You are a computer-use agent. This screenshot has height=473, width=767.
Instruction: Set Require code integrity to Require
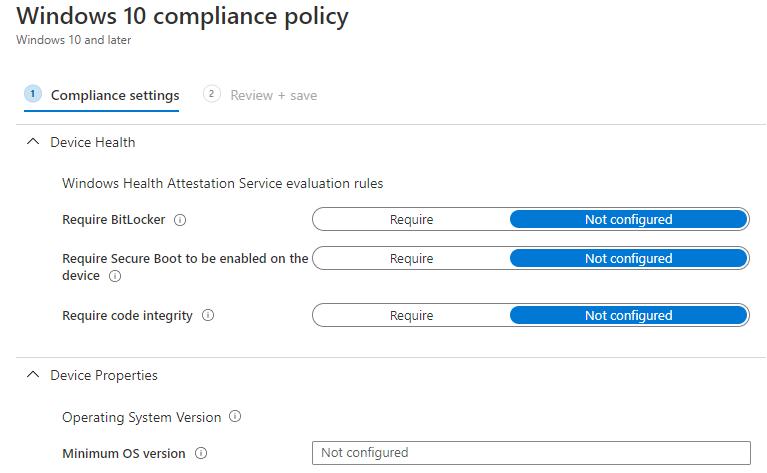[x=411, y=315]
